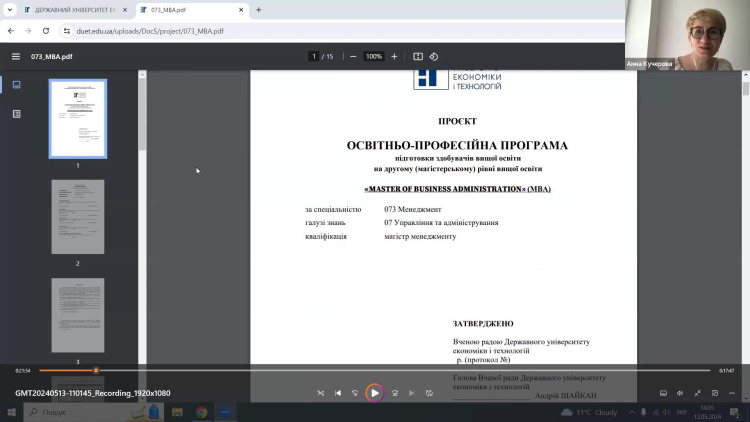Zoom out of the PDF with minus

click(x=353, y=57)
